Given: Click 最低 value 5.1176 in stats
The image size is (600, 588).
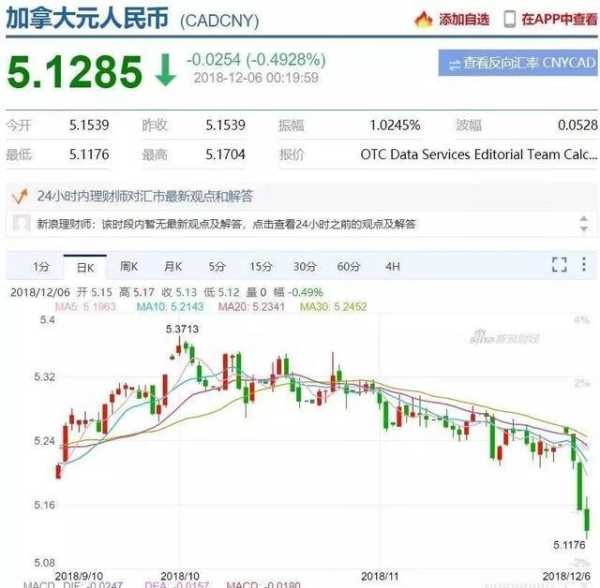Looking at the screenshot, I should coord(89,155).
